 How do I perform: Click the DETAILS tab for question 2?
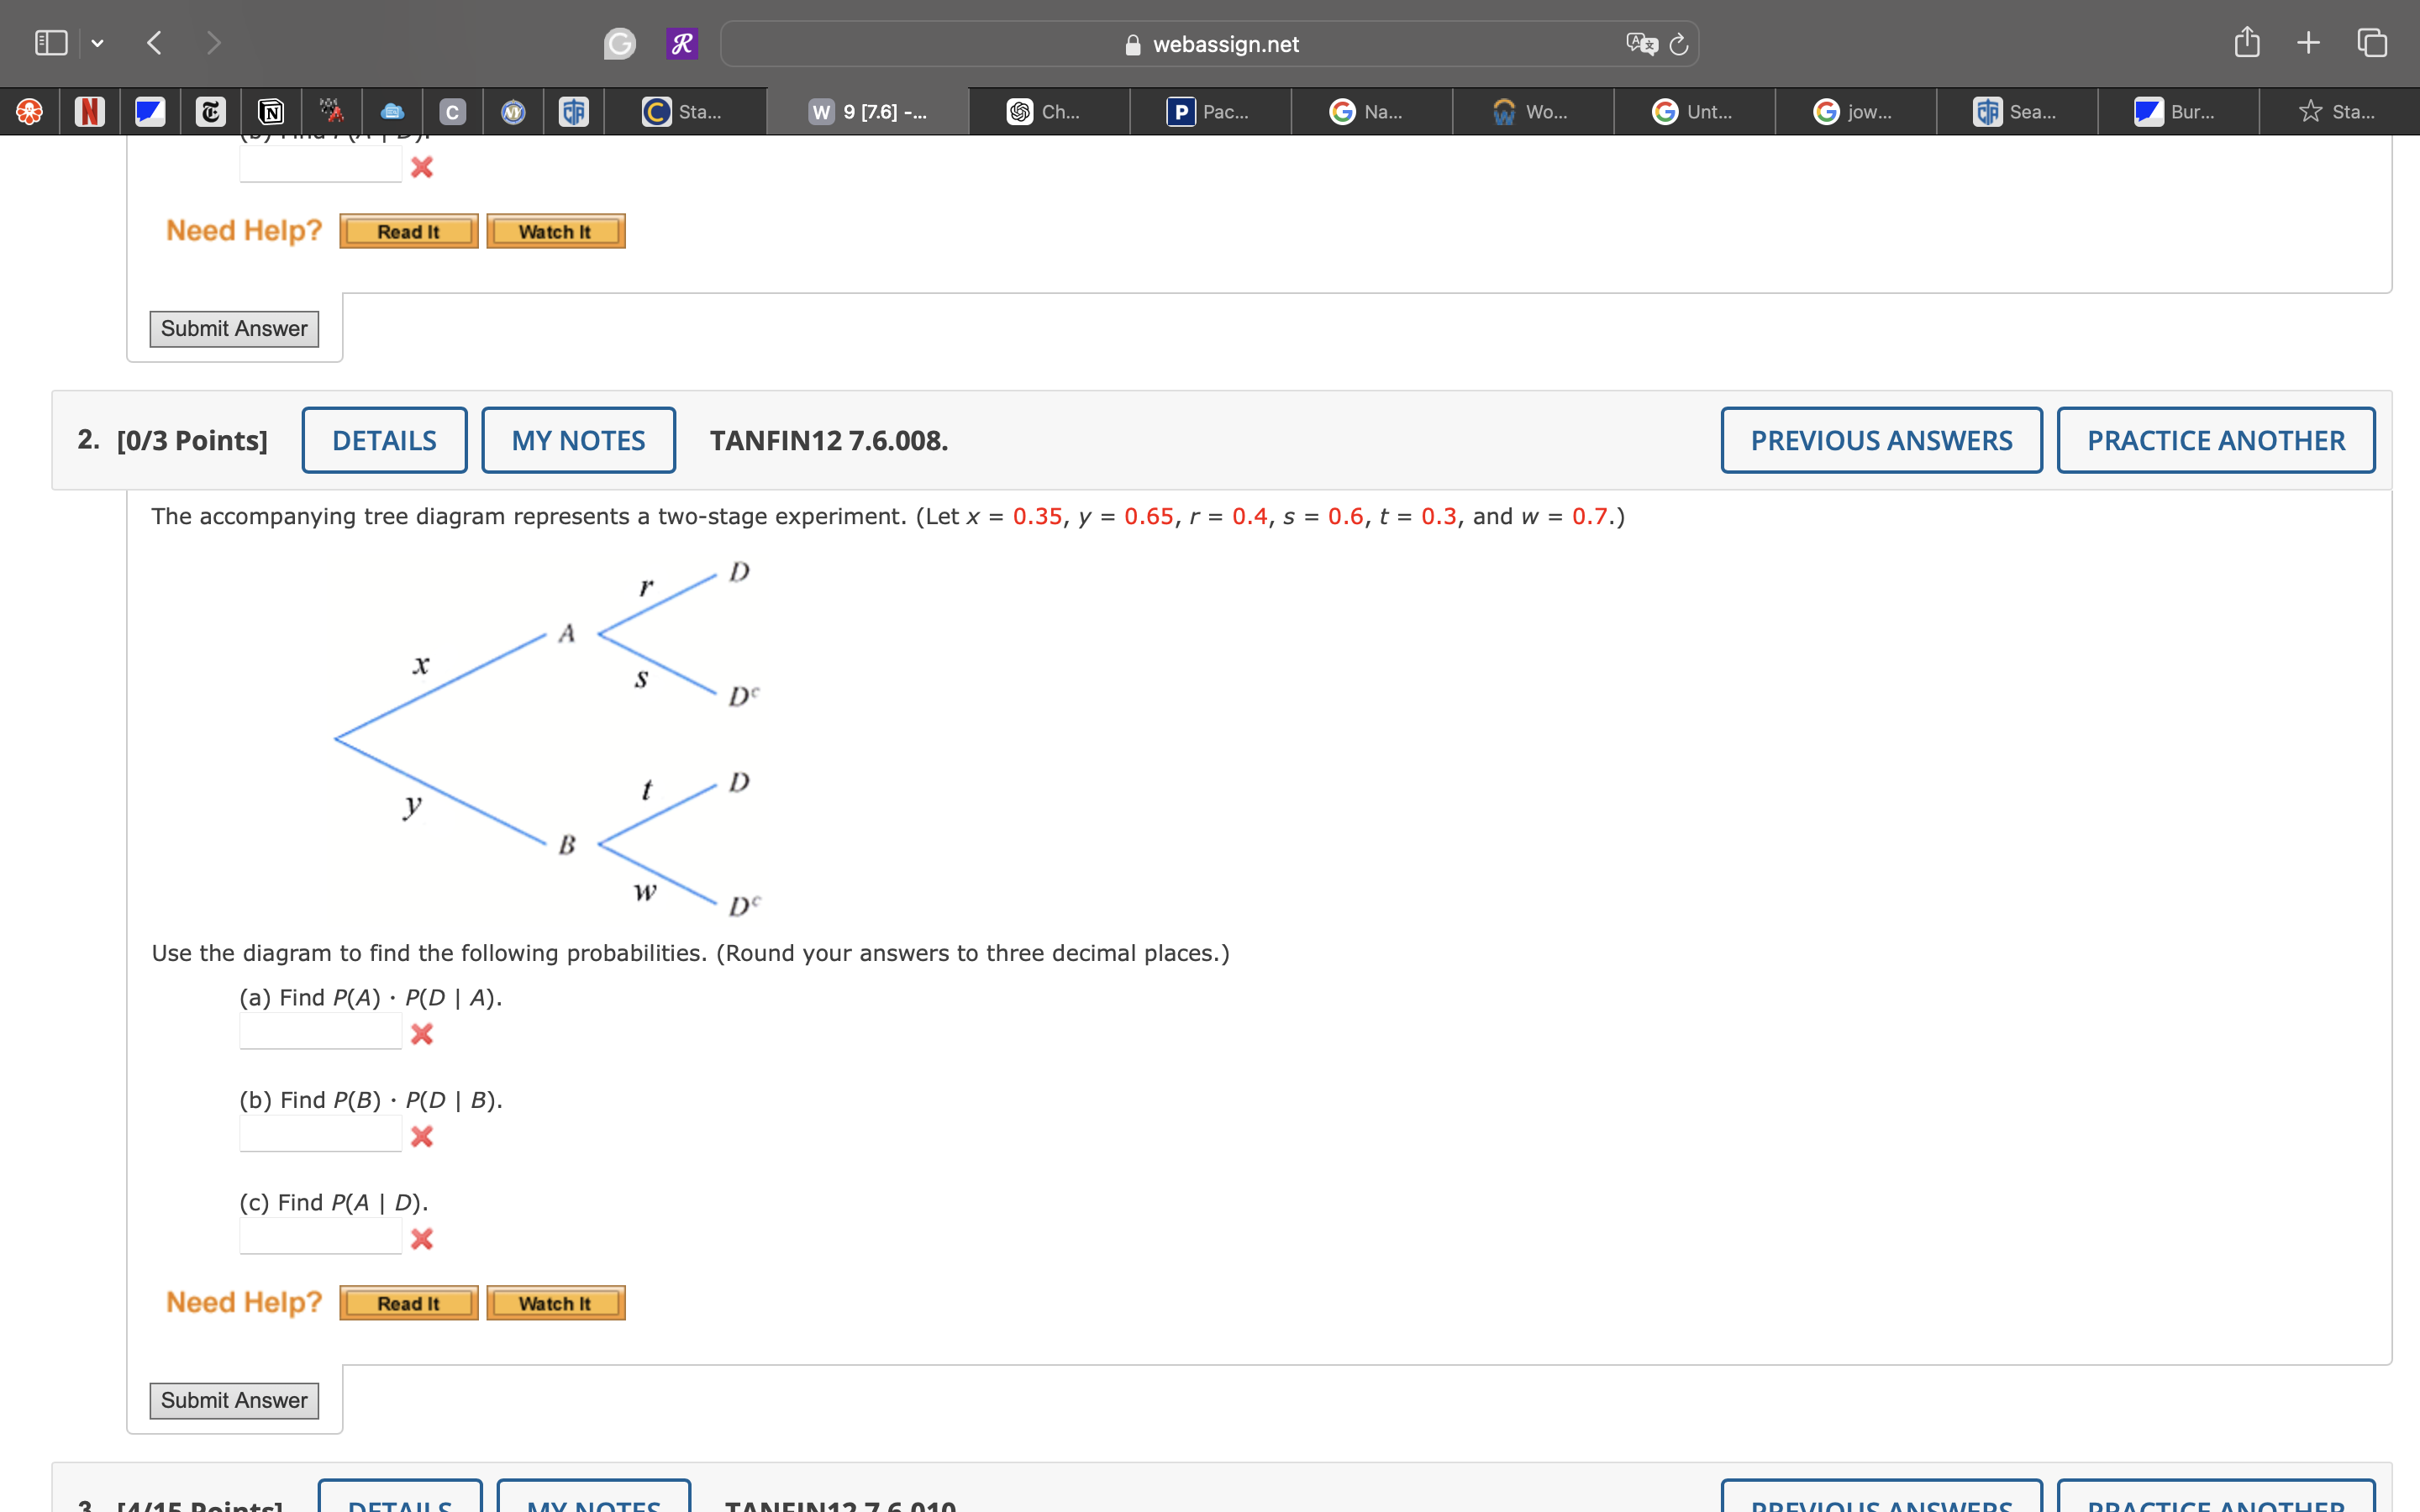click(x=383, y=439)
